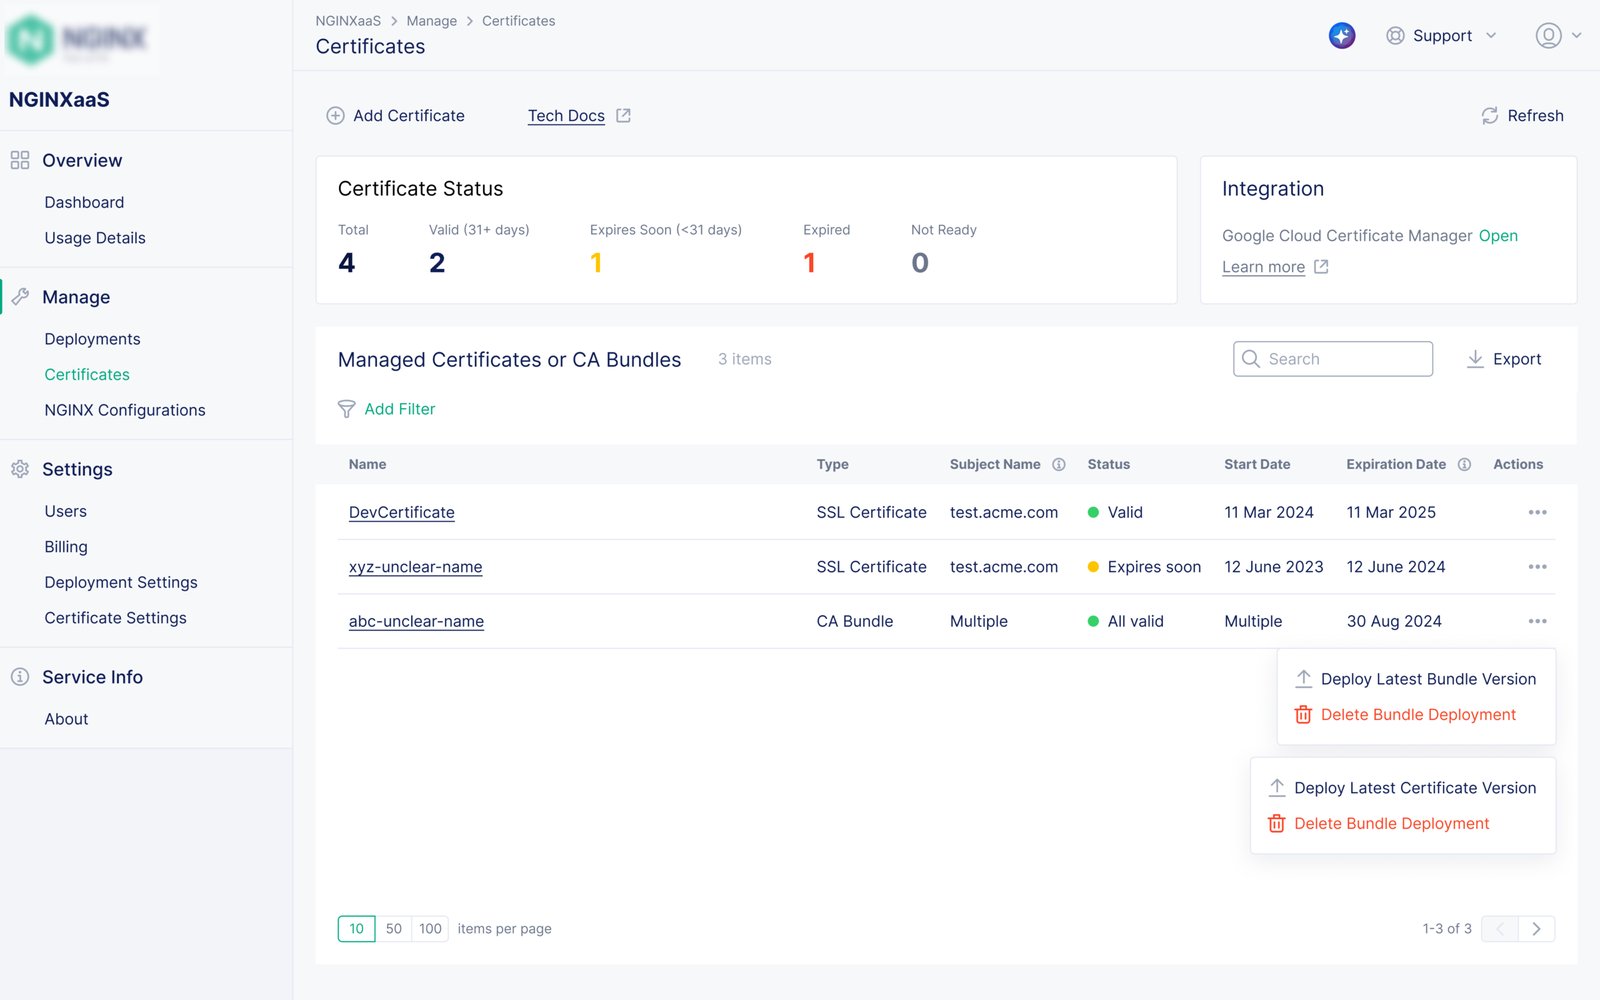Choose Deploy Latest Certificate Version option
The width and height of the screenshot is (1600, 1000).
[1414, 788]
